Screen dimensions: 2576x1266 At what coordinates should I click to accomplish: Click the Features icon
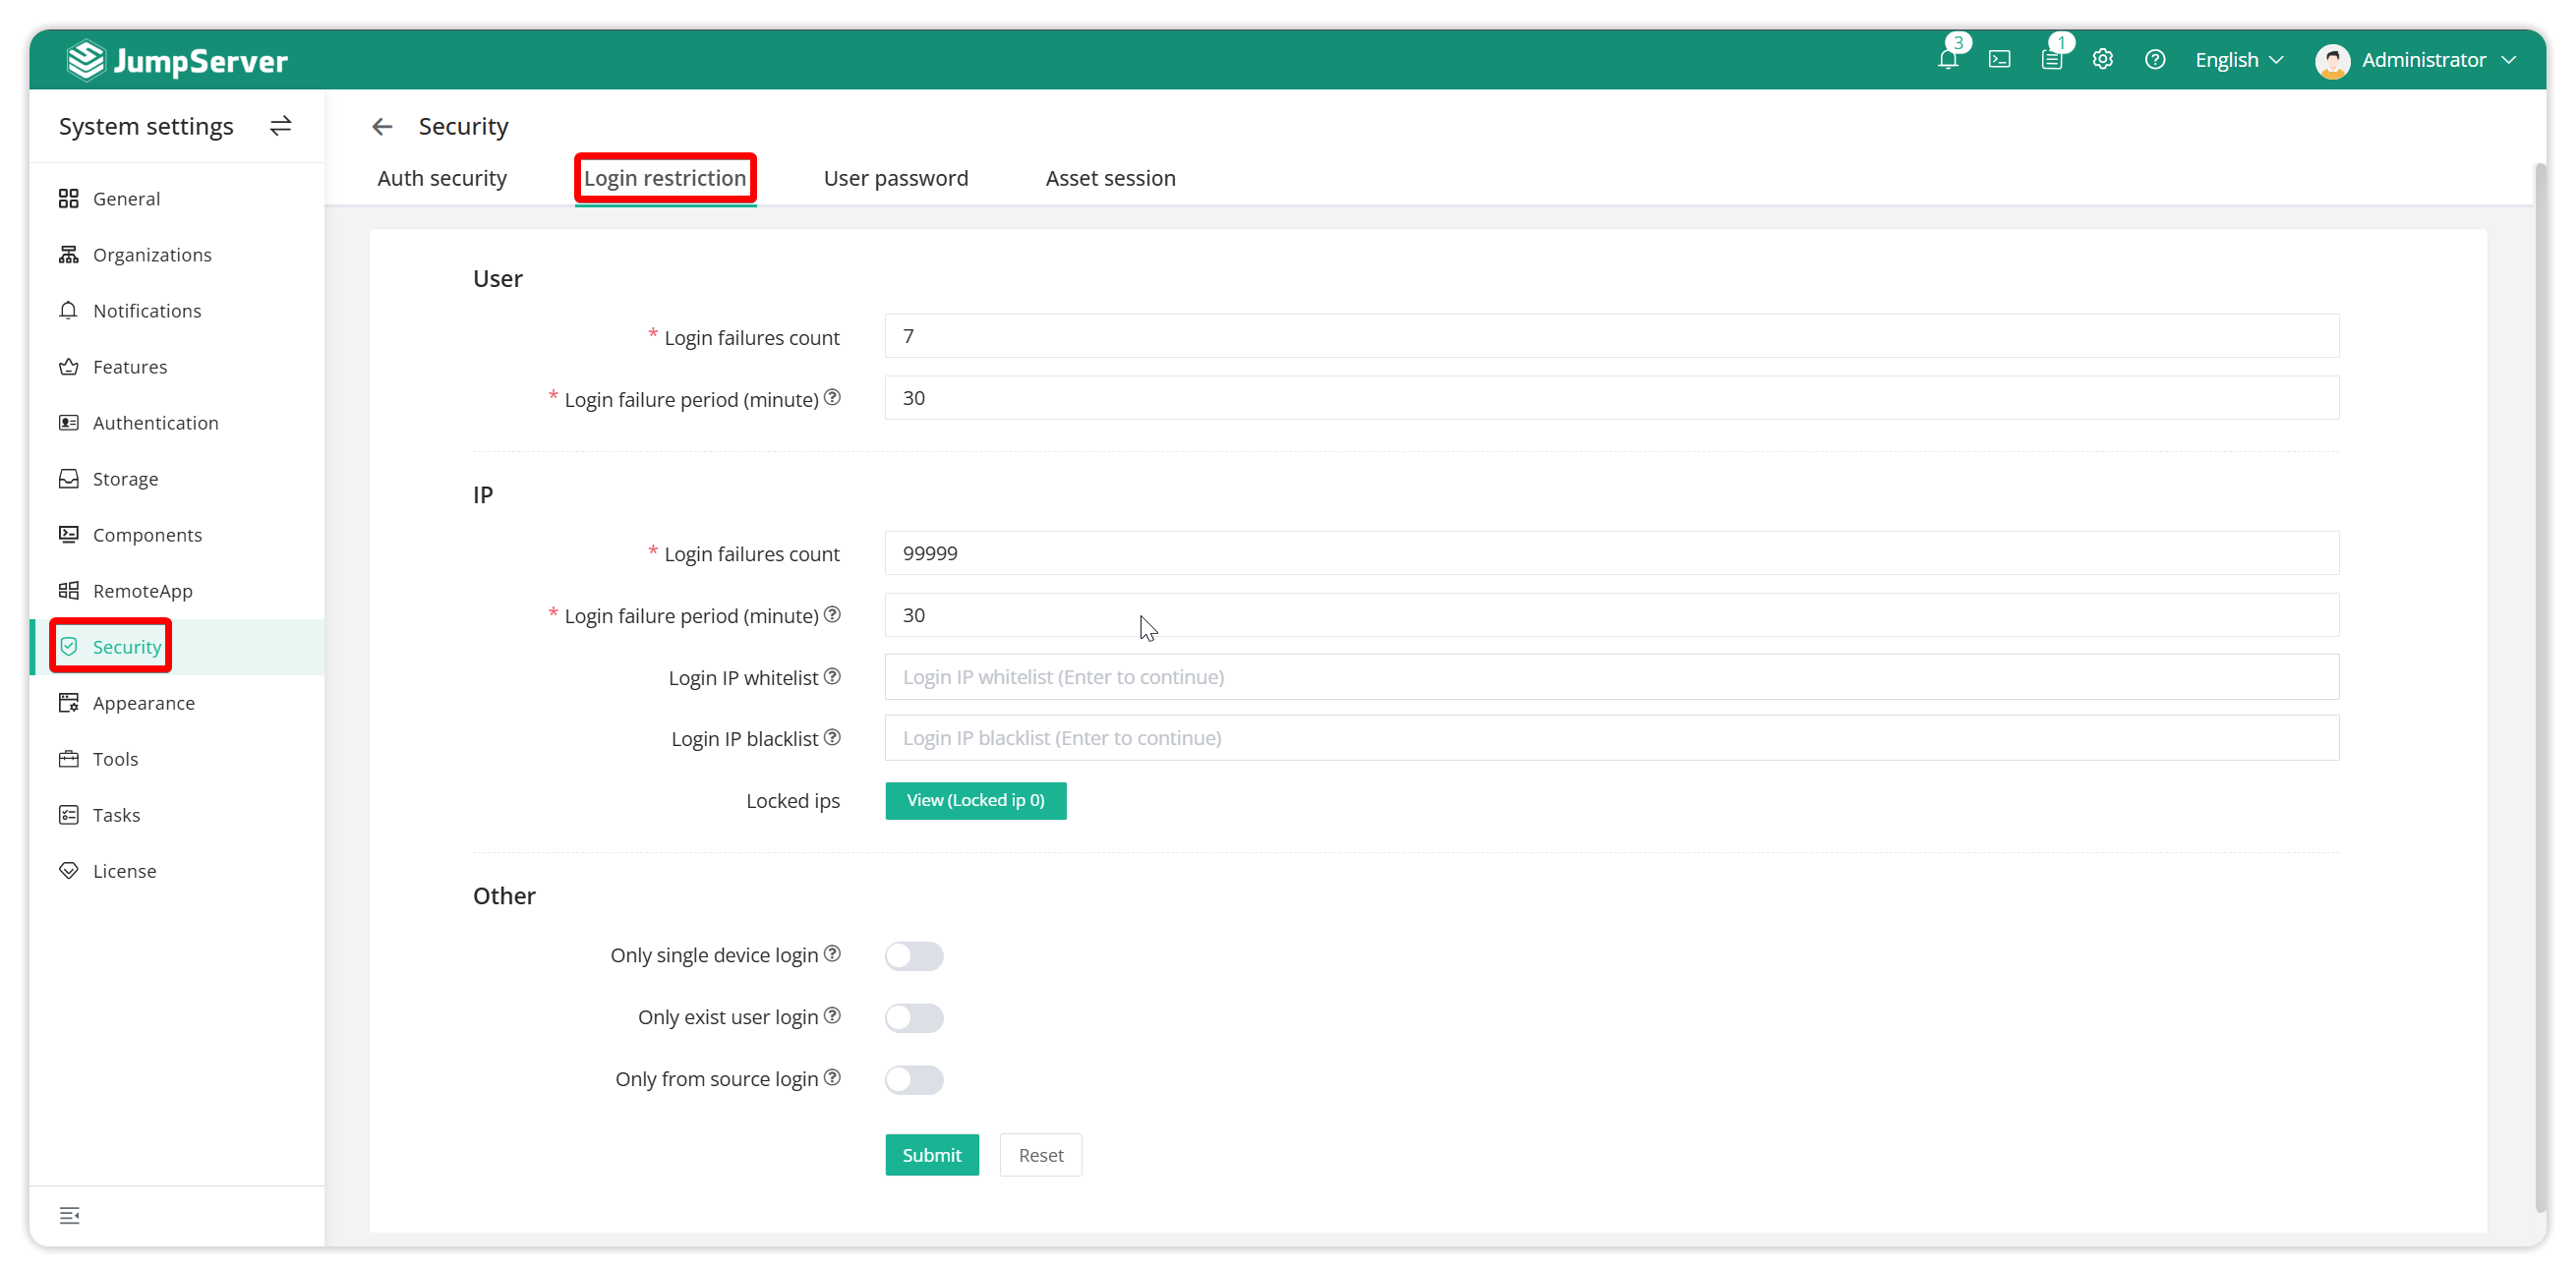click(x=68, y=366)
